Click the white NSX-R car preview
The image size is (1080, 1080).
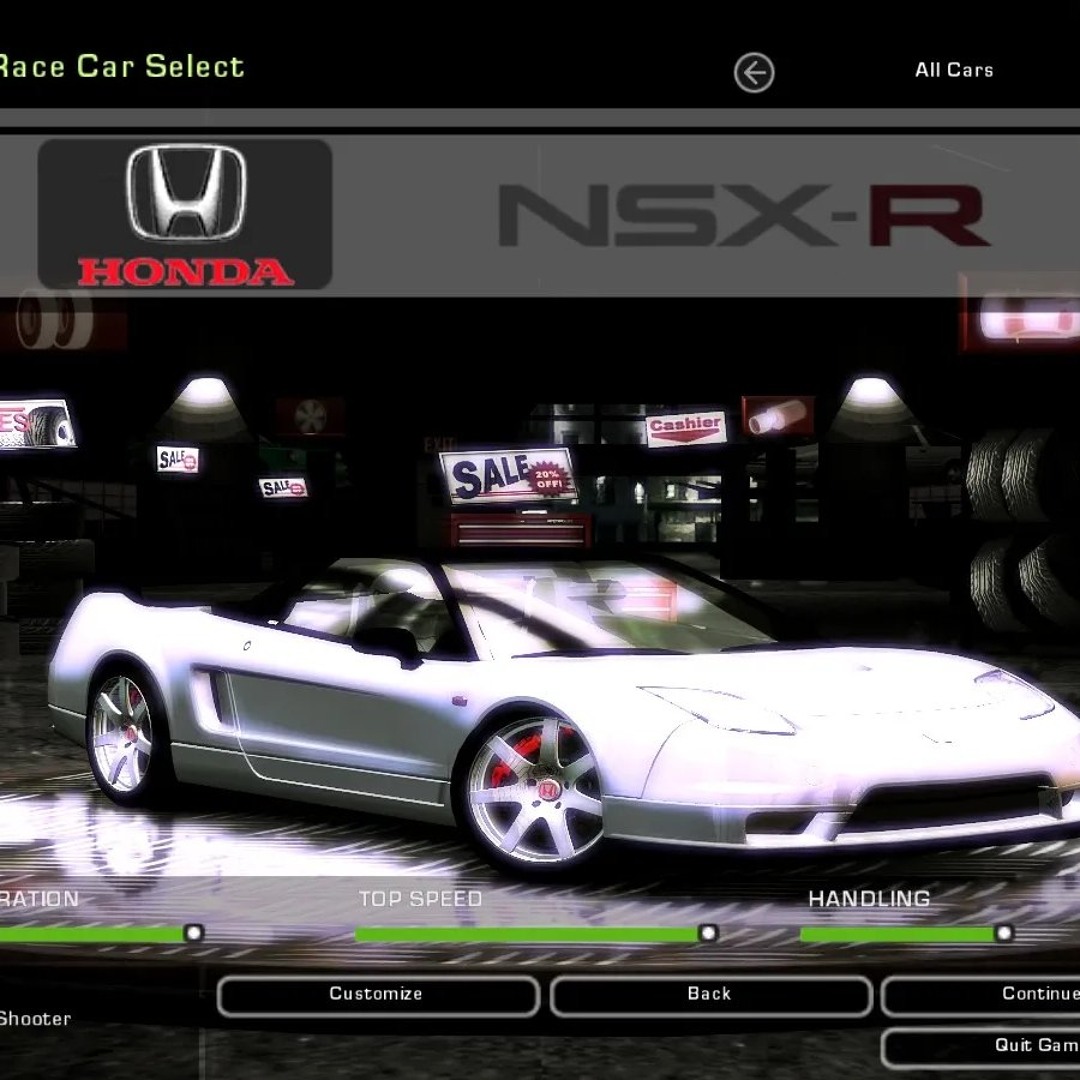pyautogui.click(x=565, y=716)
